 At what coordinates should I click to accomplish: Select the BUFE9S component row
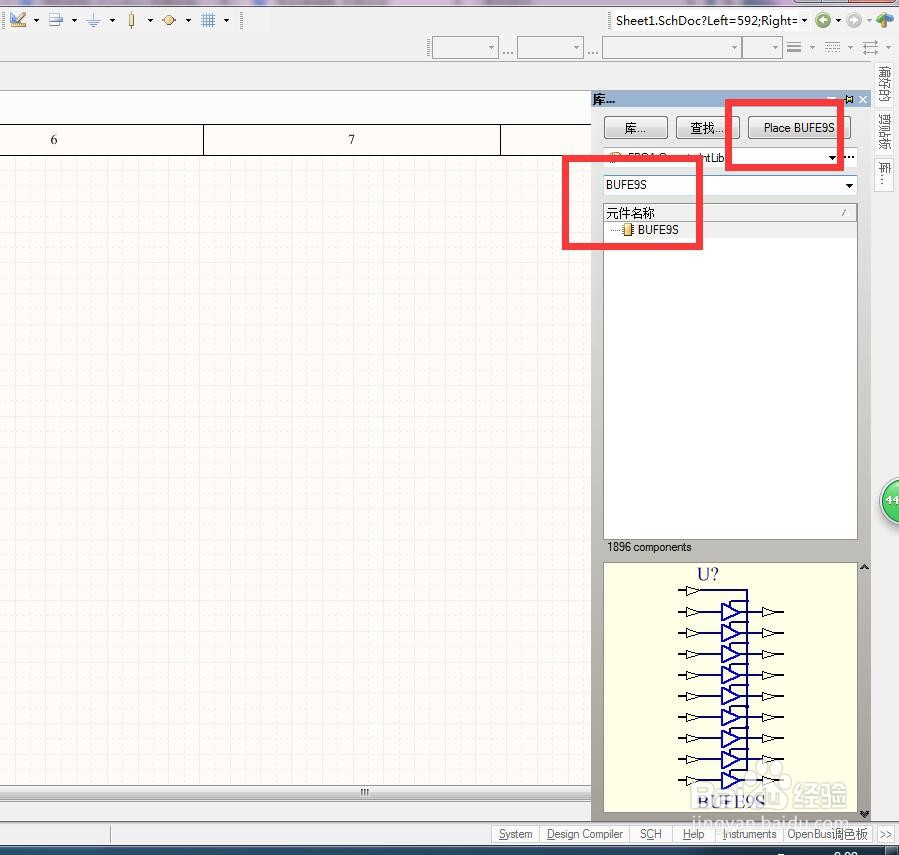point(730,230)
